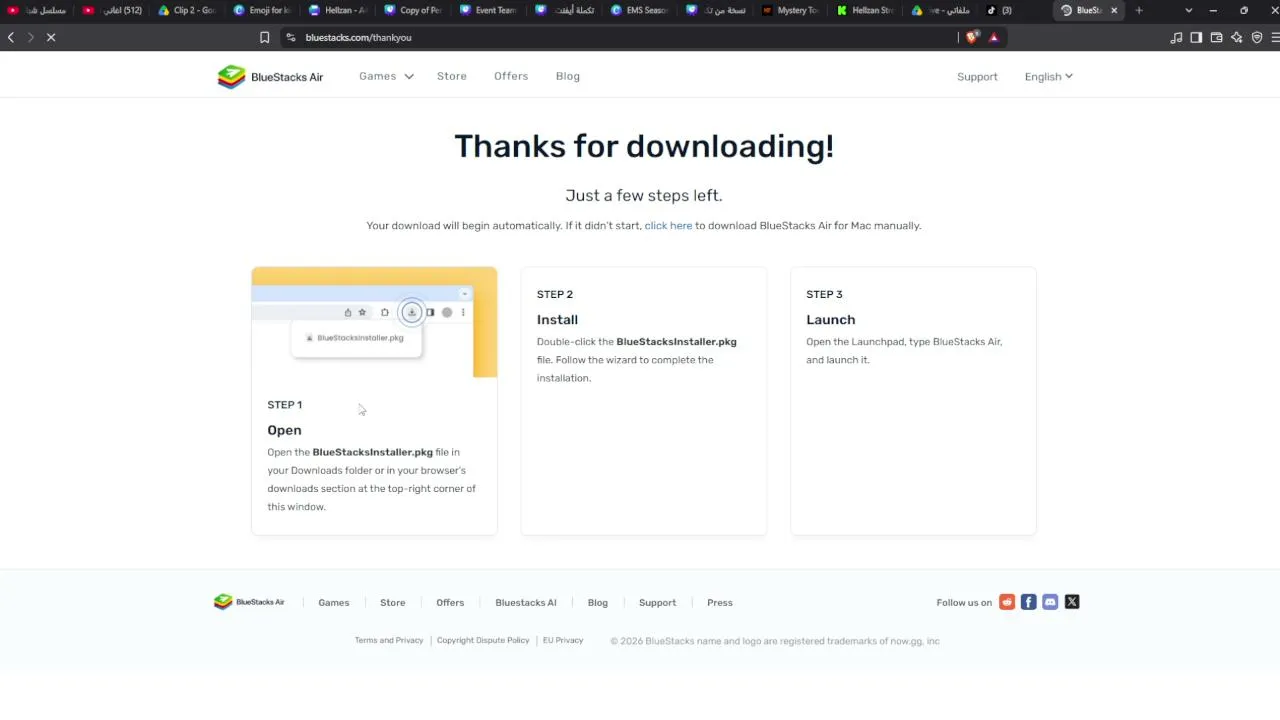Open the Discord social icon
The height and width of the screenshot is (720, 1280).
pyautogui.click(x=1050, y=602)
